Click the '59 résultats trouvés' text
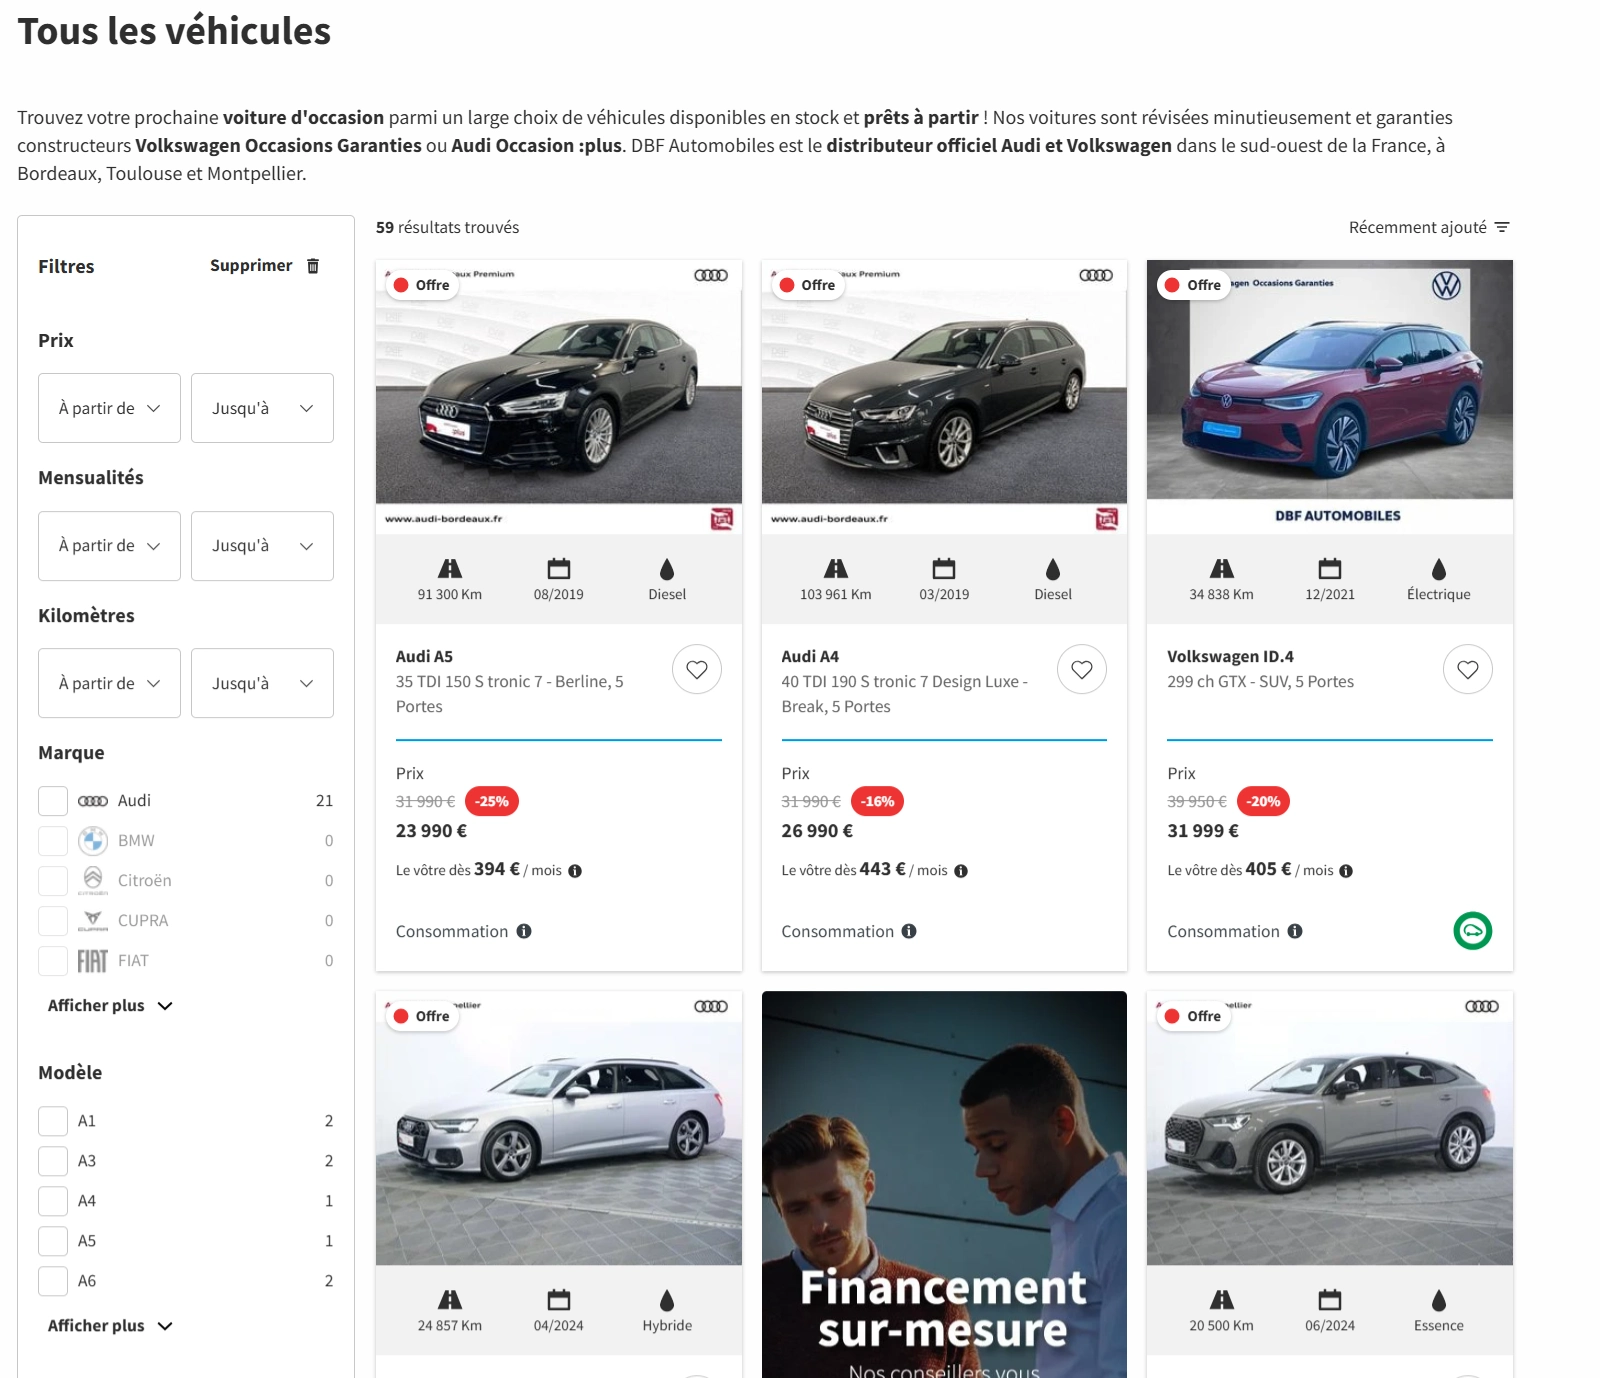Image resolution: width=1600 pixels, height=1378 pixels. (x=447, y=228)
